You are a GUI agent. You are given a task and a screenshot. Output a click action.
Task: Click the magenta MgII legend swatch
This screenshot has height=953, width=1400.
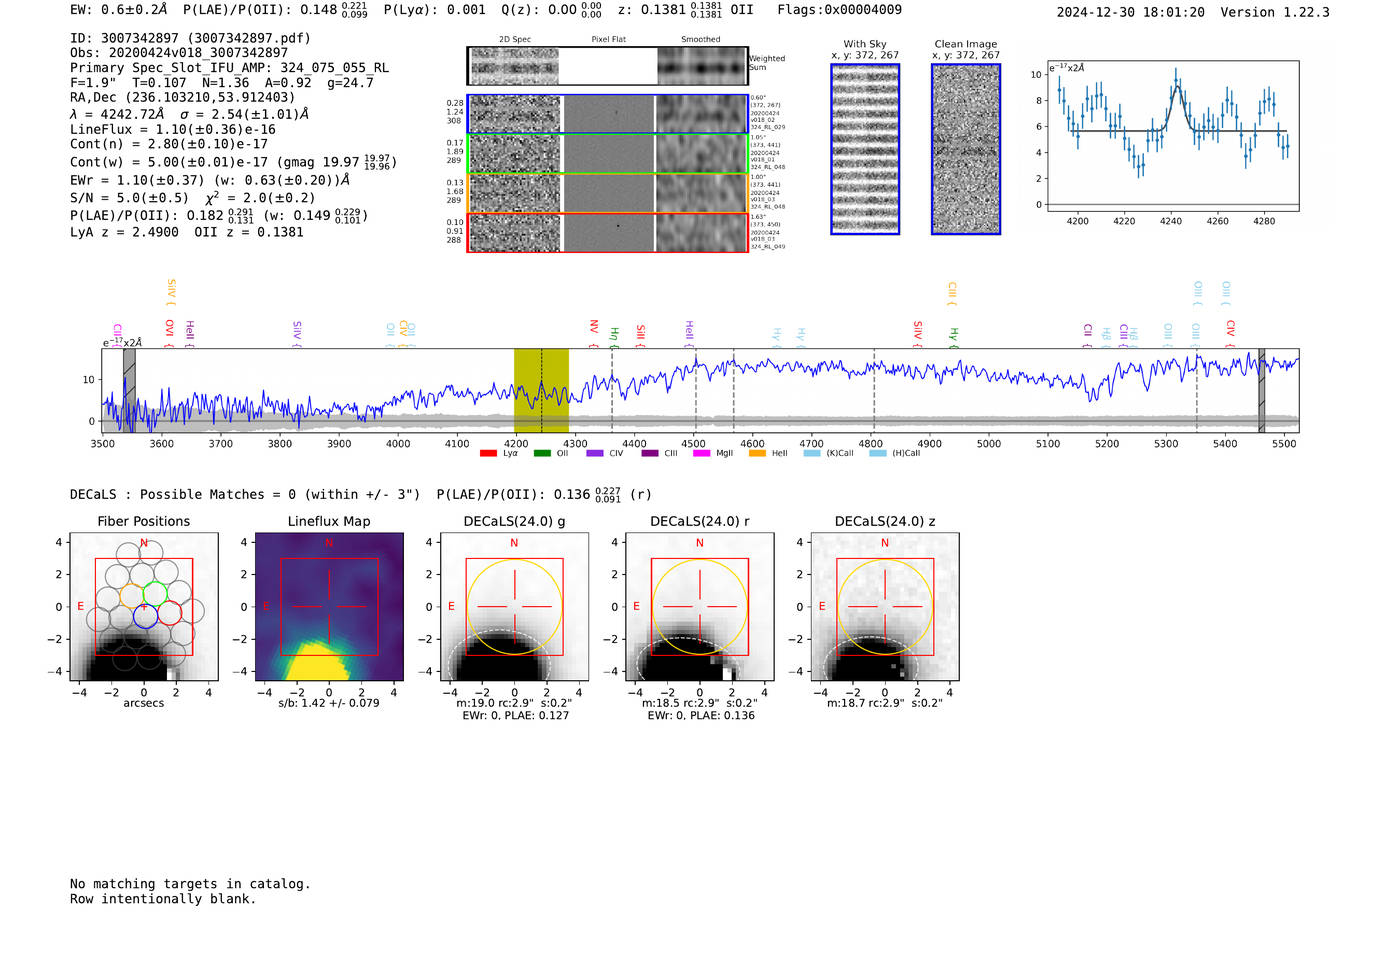coord(701,454)
